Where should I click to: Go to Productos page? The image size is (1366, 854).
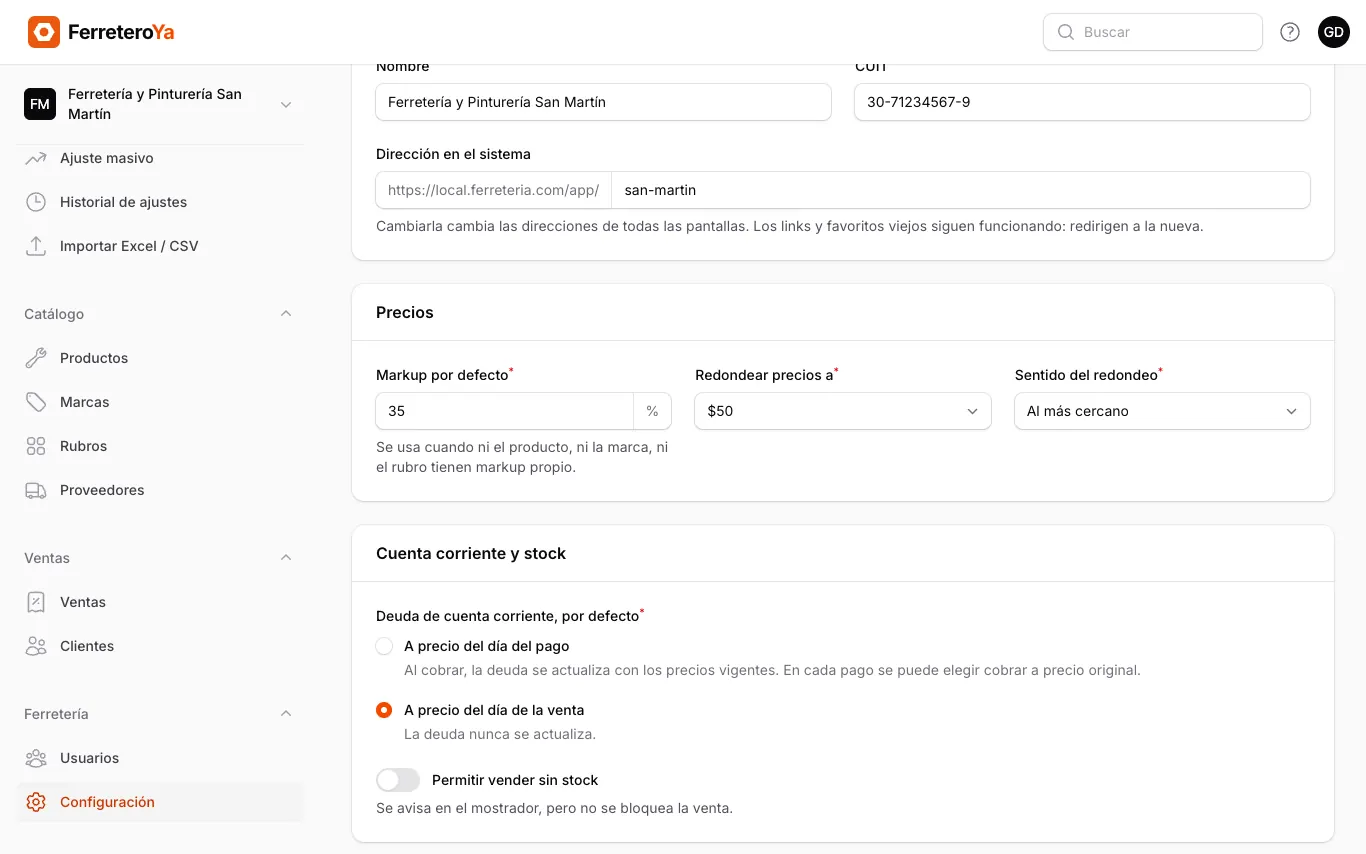(160, 358)
